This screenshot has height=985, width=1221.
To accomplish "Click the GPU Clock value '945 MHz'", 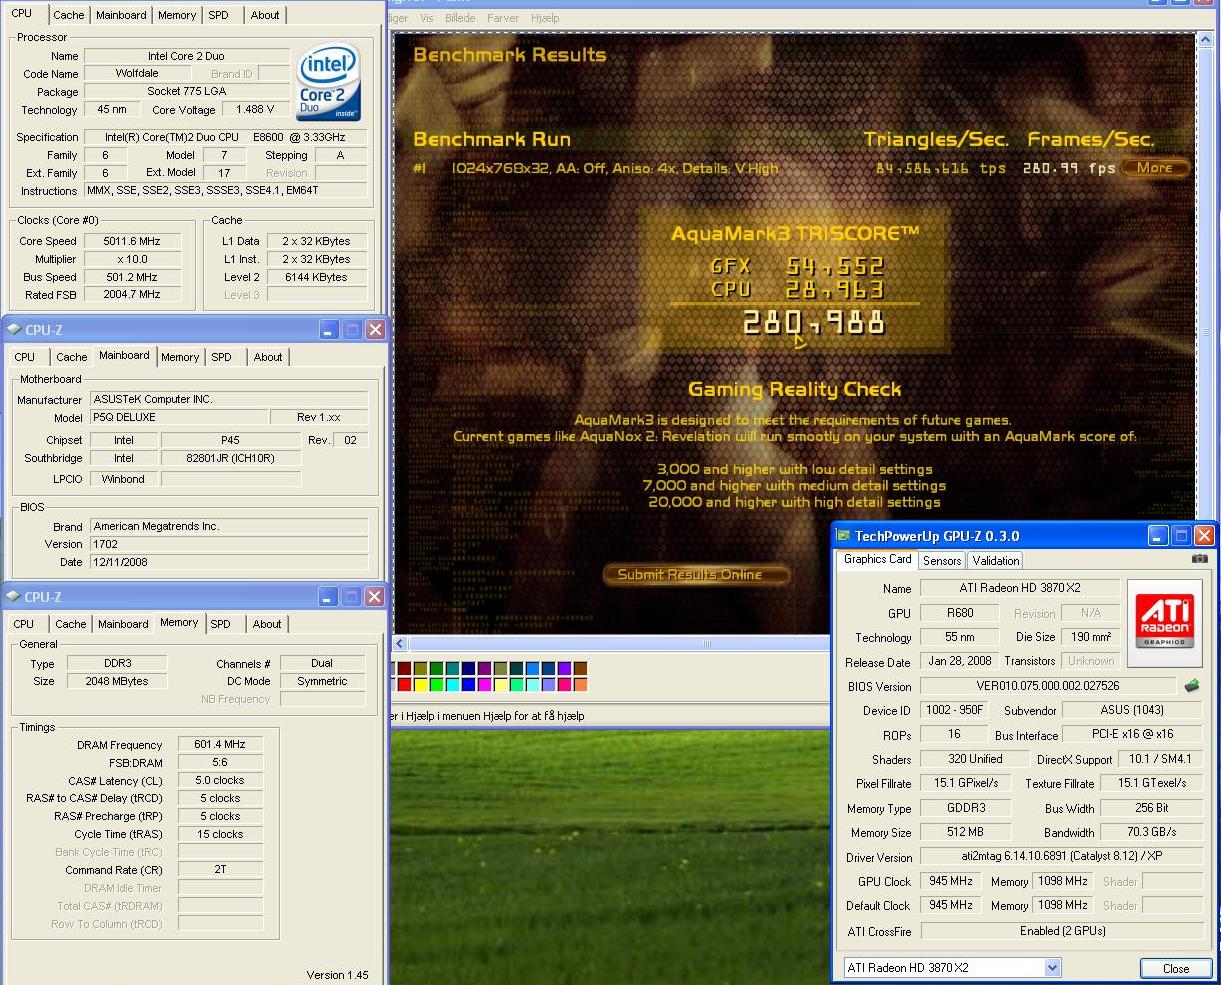I will click(951, 881).
